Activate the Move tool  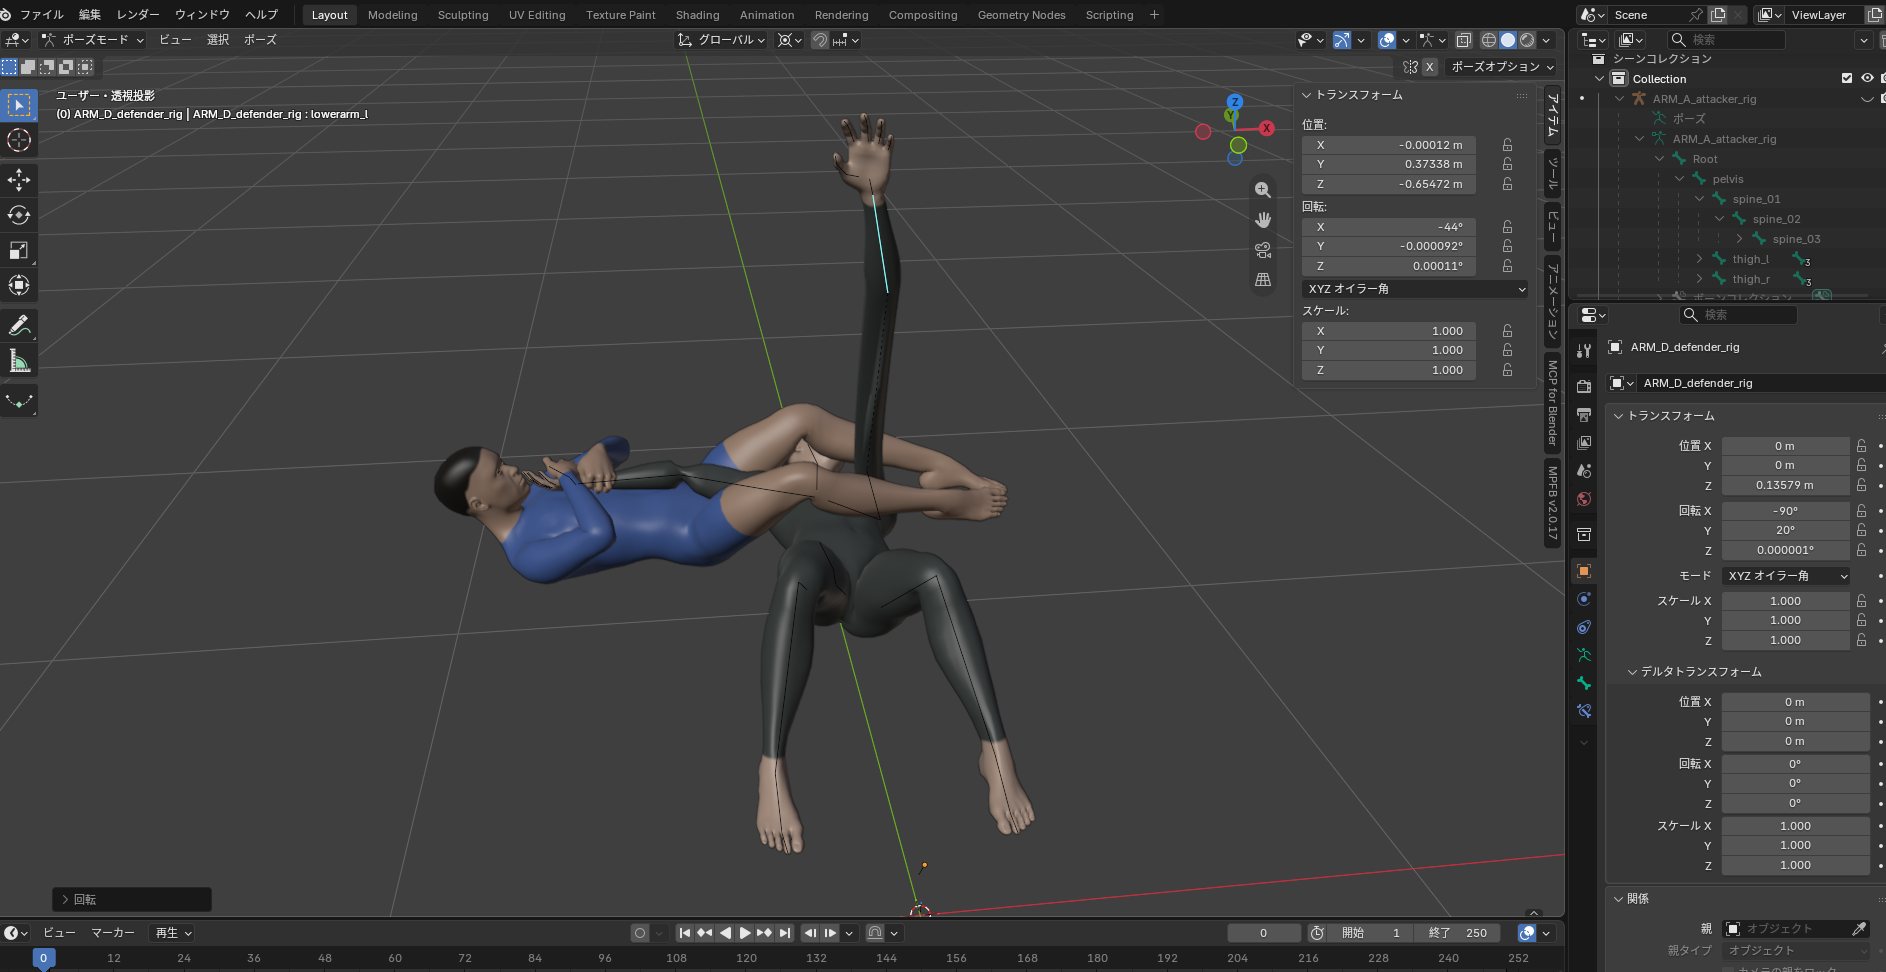[19, 180]
